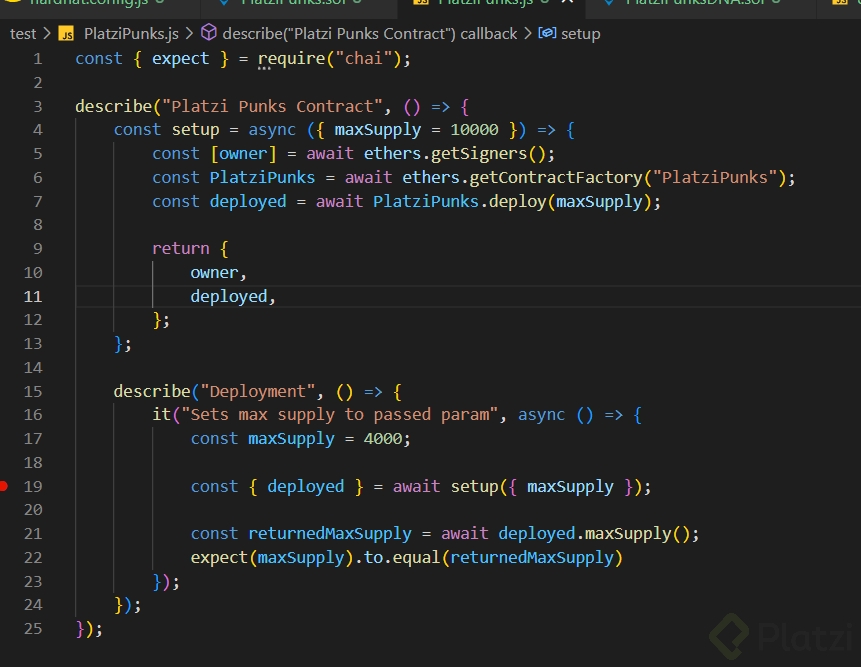Click the variable symbol icon before setup breadcrumb
Viewport: 861px width, 667px height.
pyautogui.click(x=547, y=33)
